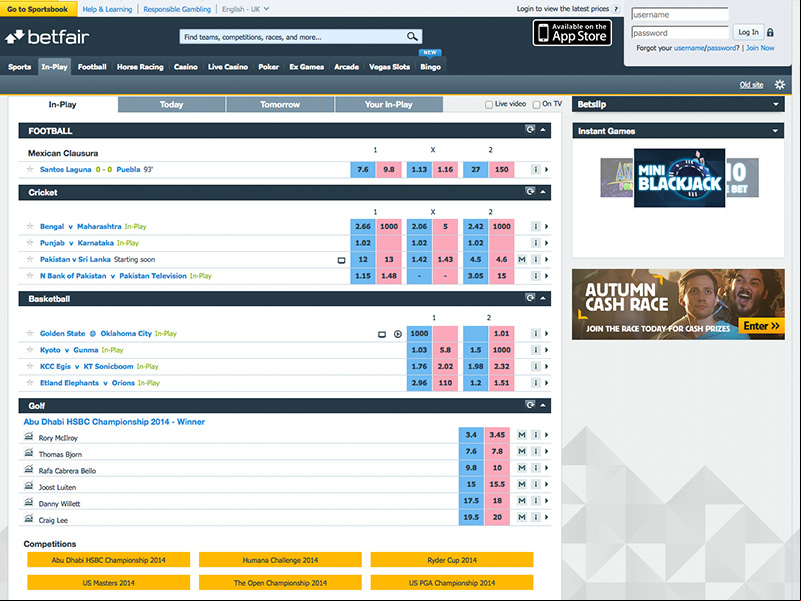Switch to the Today tab
The height and width of the screenshot is (601, 801).
tap(171, 104)
